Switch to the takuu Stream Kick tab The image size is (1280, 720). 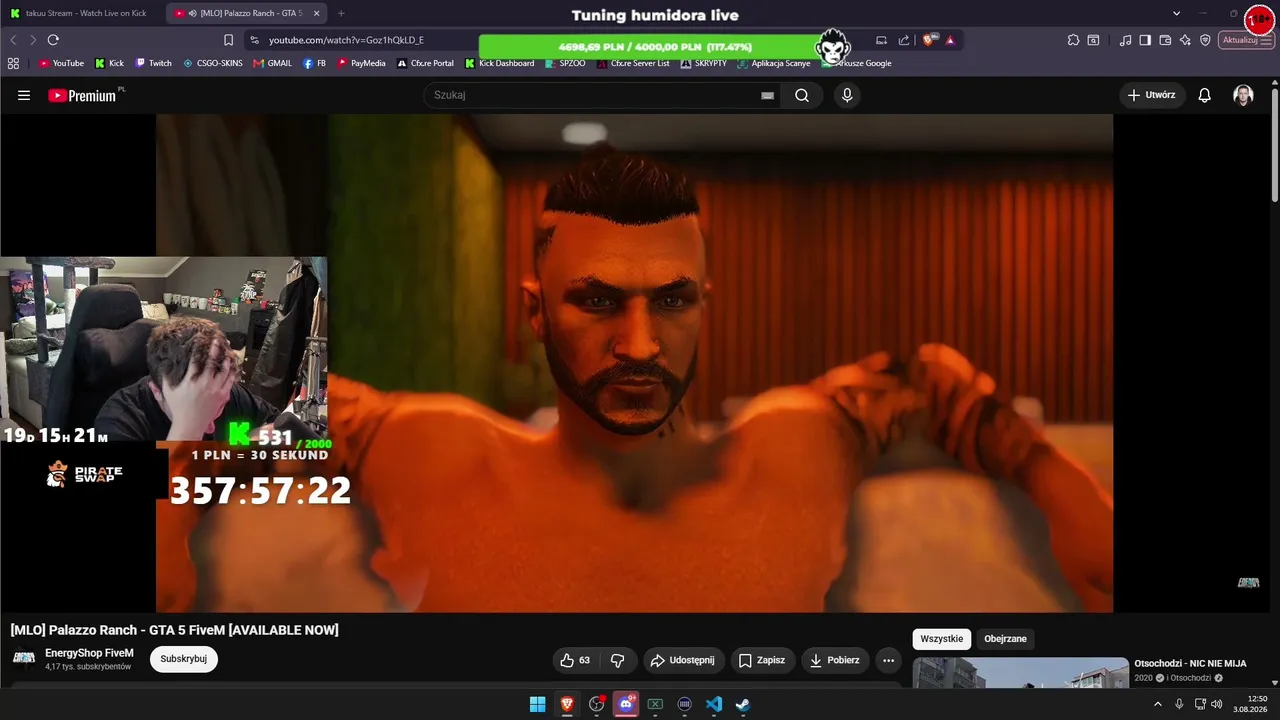pyautogui.click(x=84, y=13)
